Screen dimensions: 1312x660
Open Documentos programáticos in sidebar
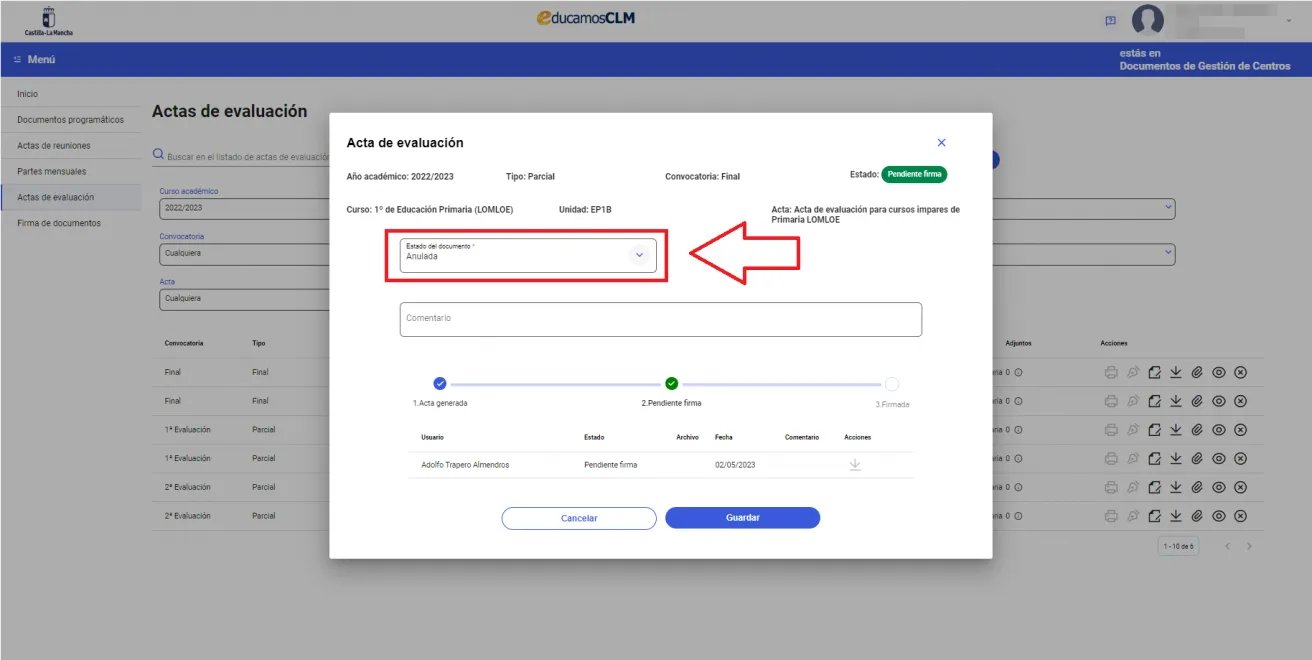coord(70,120)
